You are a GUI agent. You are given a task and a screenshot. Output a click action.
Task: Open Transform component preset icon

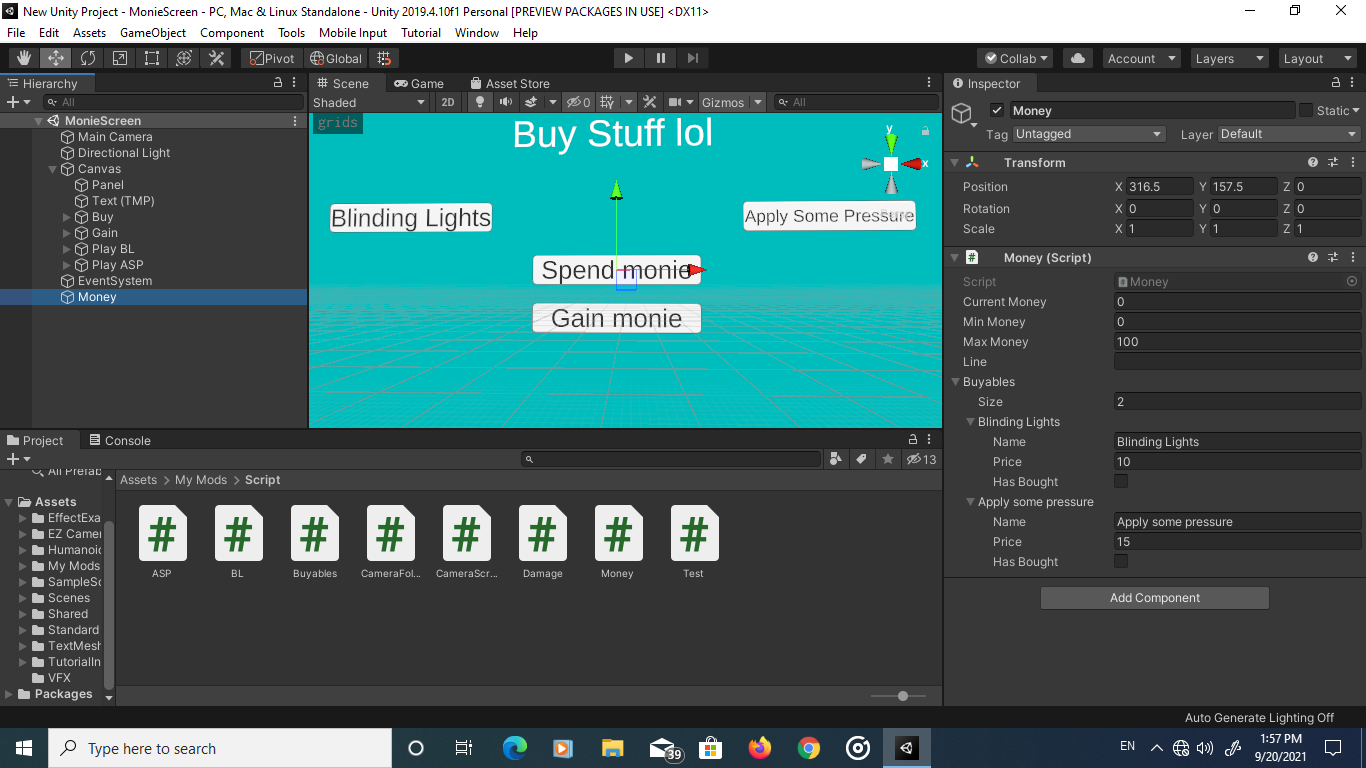coord(1333,162)
